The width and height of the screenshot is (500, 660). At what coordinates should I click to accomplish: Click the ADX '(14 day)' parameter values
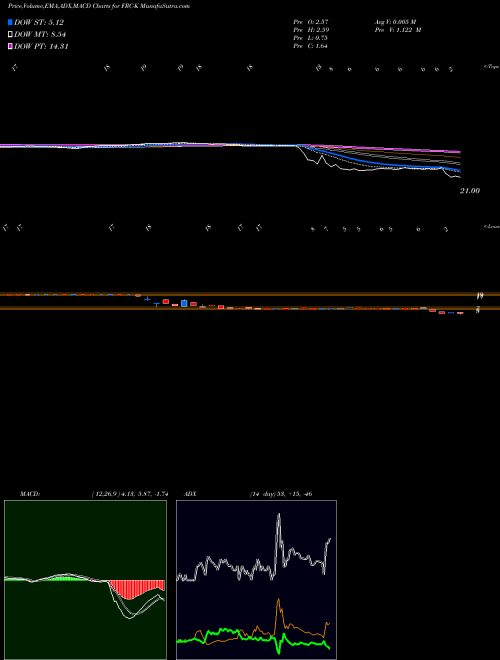pos(280,494)
